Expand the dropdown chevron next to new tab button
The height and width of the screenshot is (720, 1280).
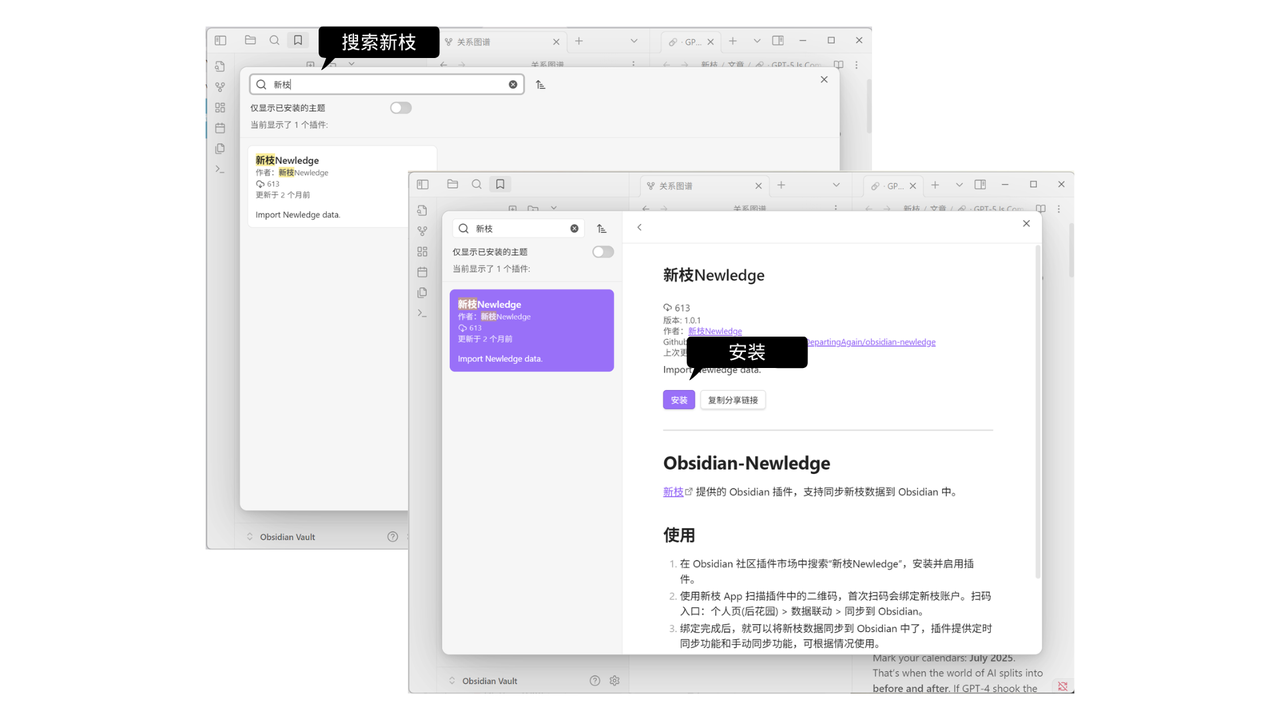pyautogui.click(x=838, y=185)
